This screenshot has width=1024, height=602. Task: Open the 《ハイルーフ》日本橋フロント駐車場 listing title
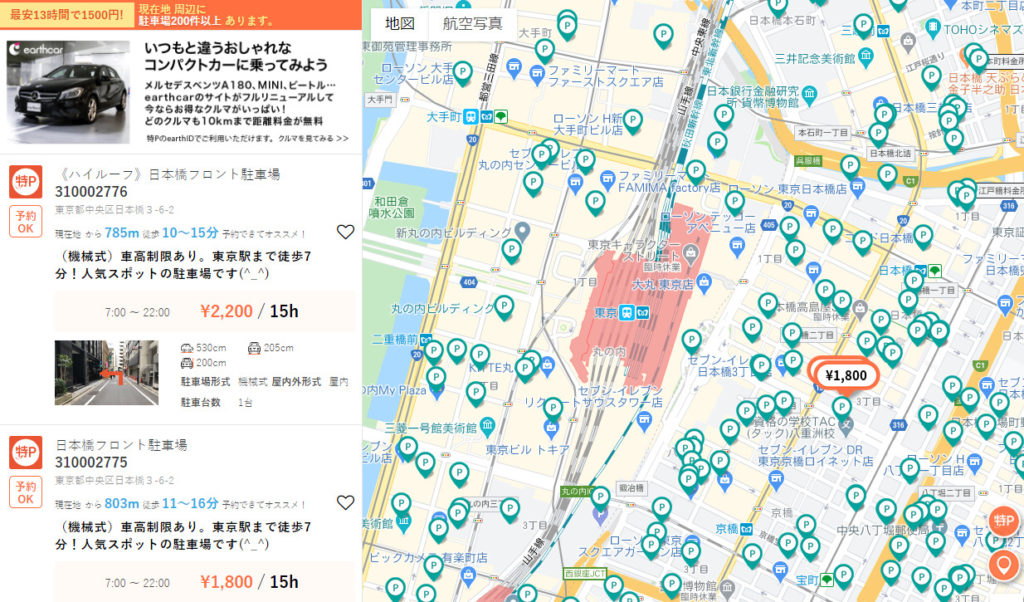(168, 174)
